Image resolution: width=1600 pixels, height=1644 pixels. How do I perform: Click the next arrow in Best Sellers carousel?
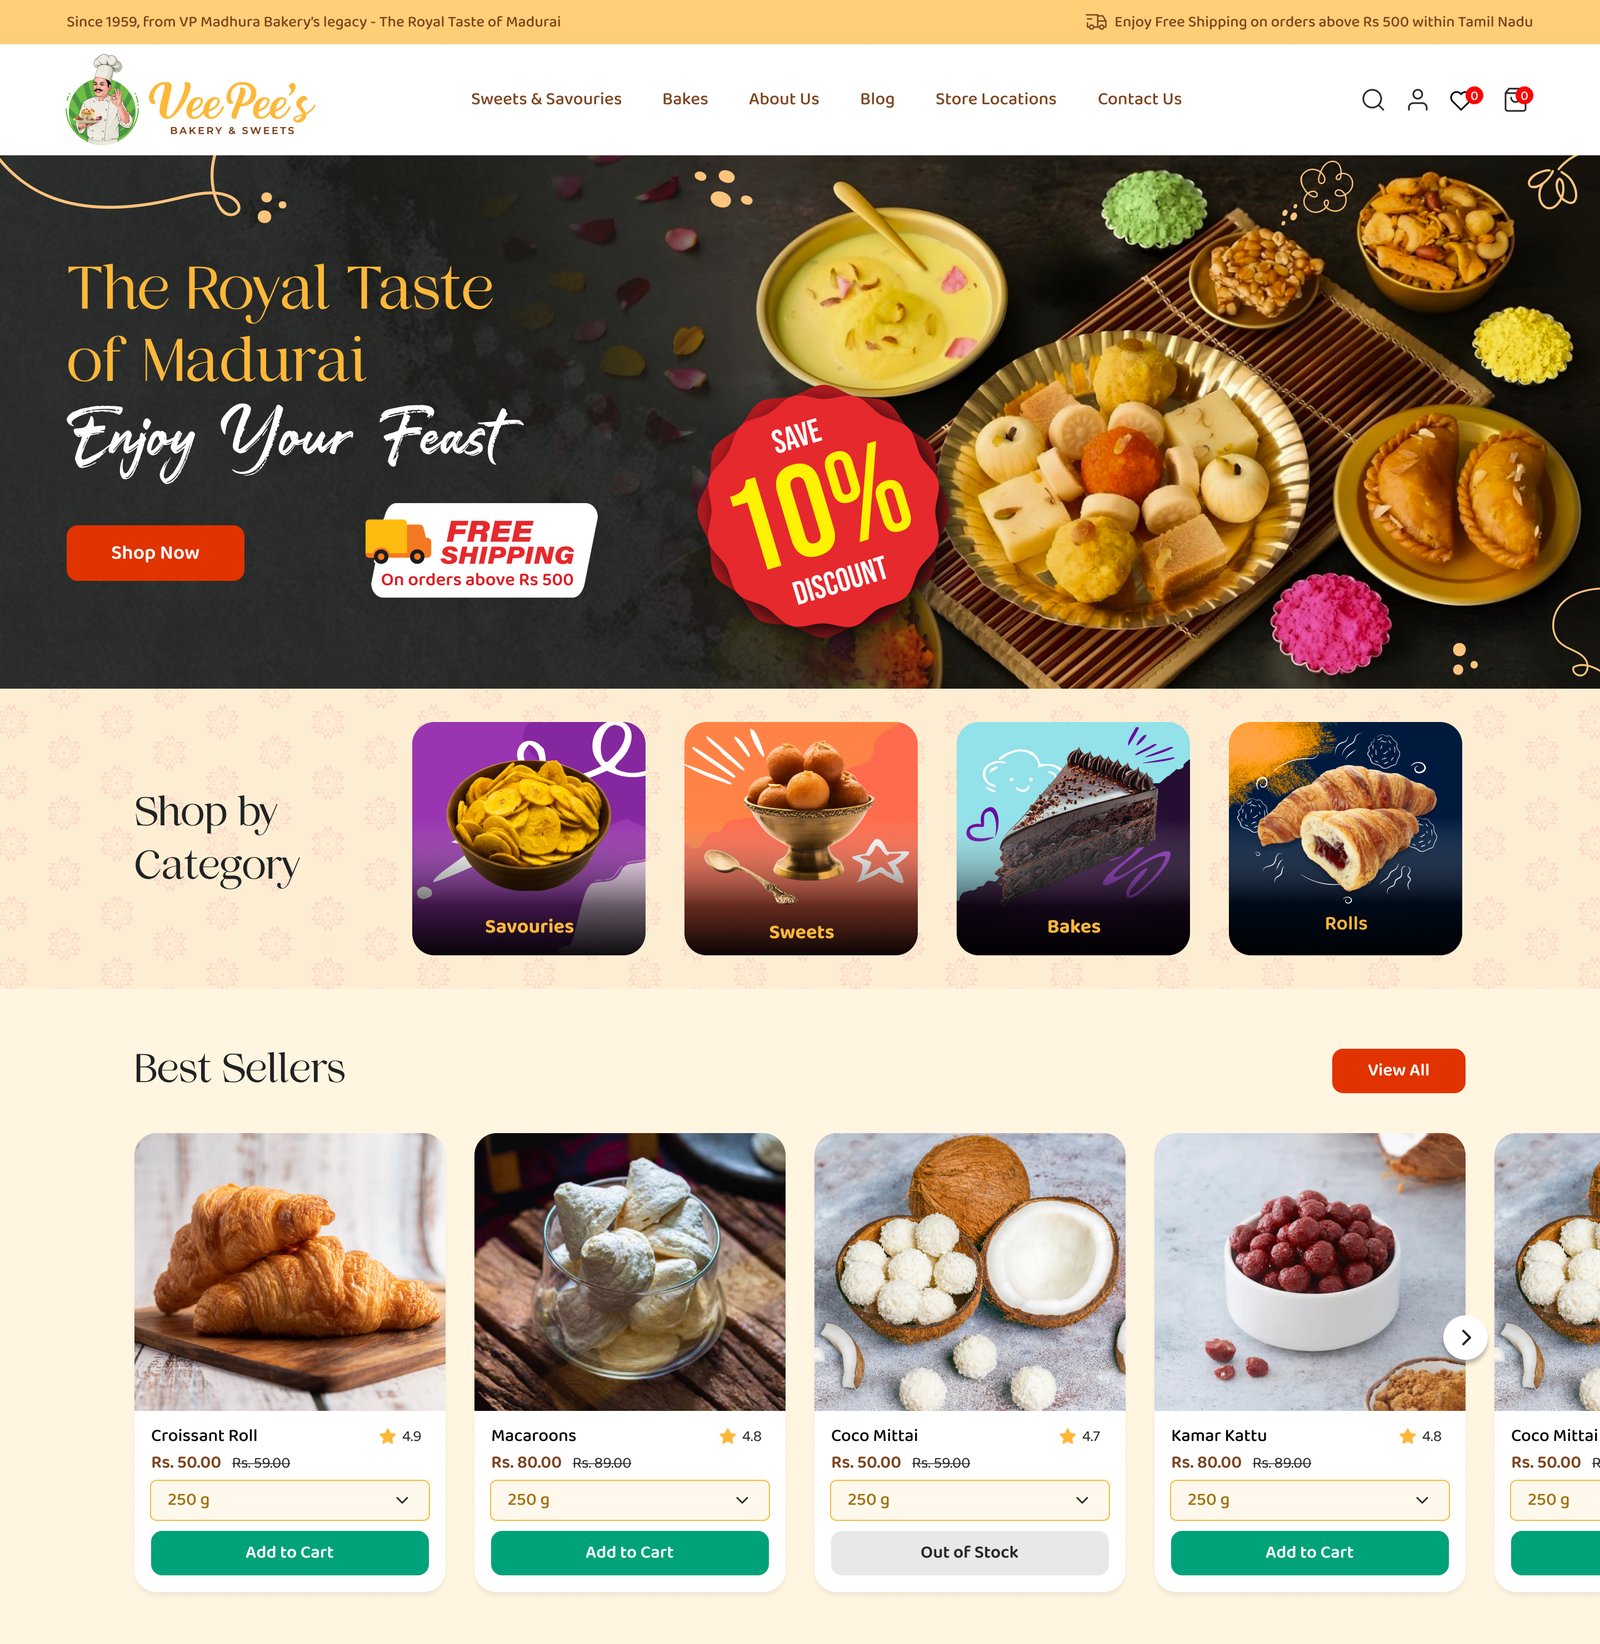(x=1465, y=1337)
